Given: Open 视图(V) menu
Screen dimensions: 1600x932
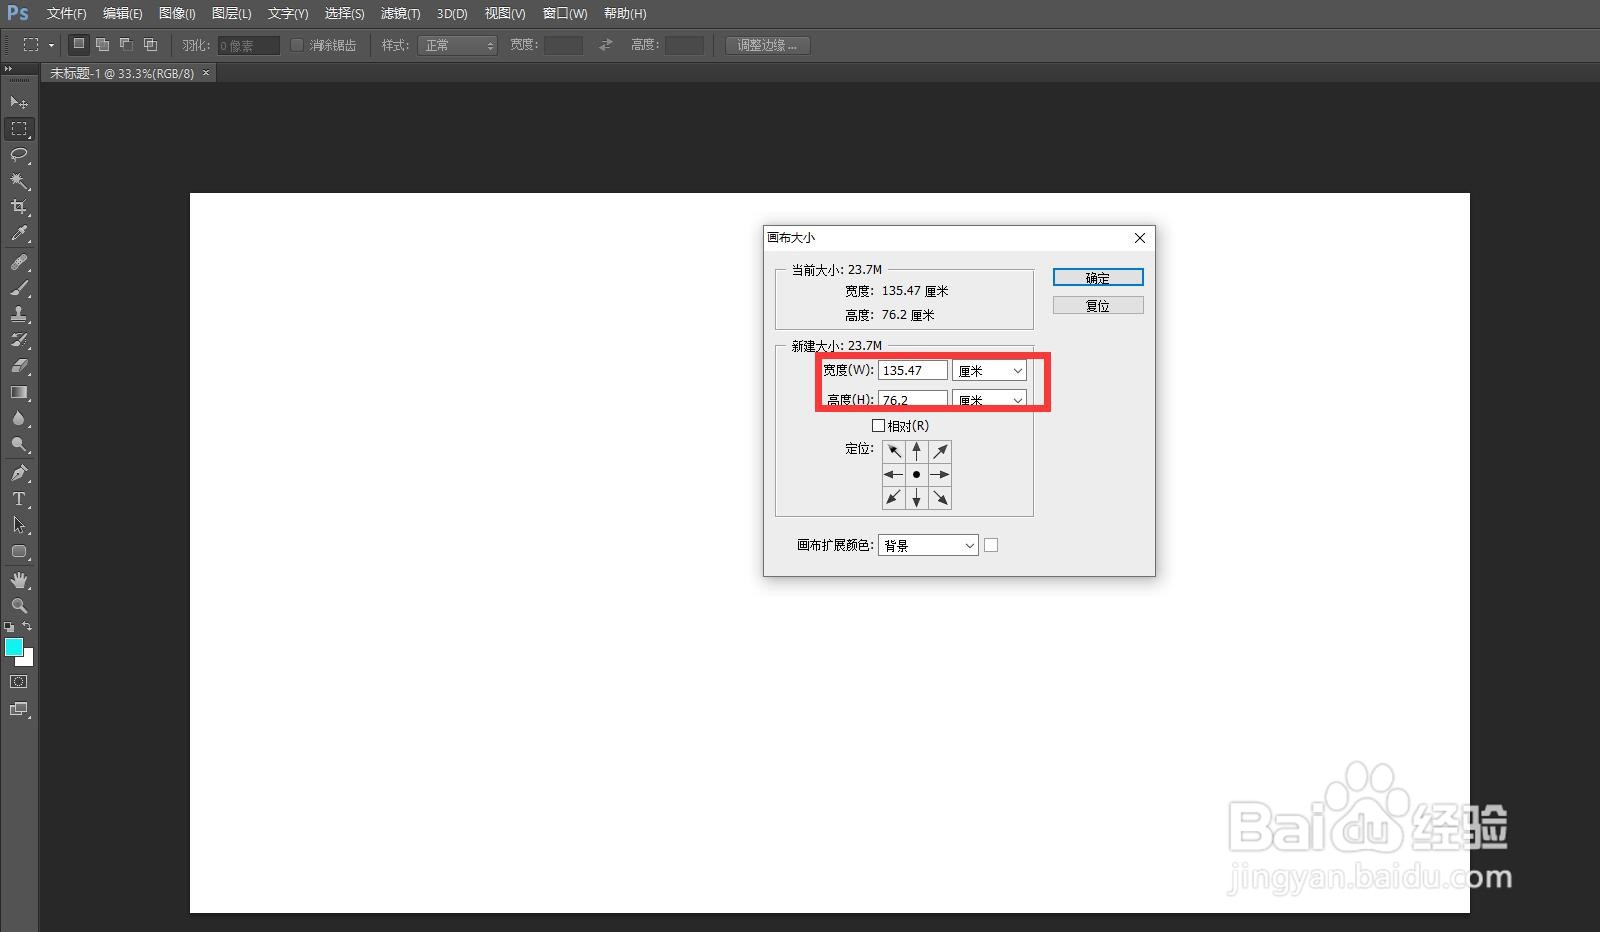Looking at the screenshot, I should (x=504, y=13).
